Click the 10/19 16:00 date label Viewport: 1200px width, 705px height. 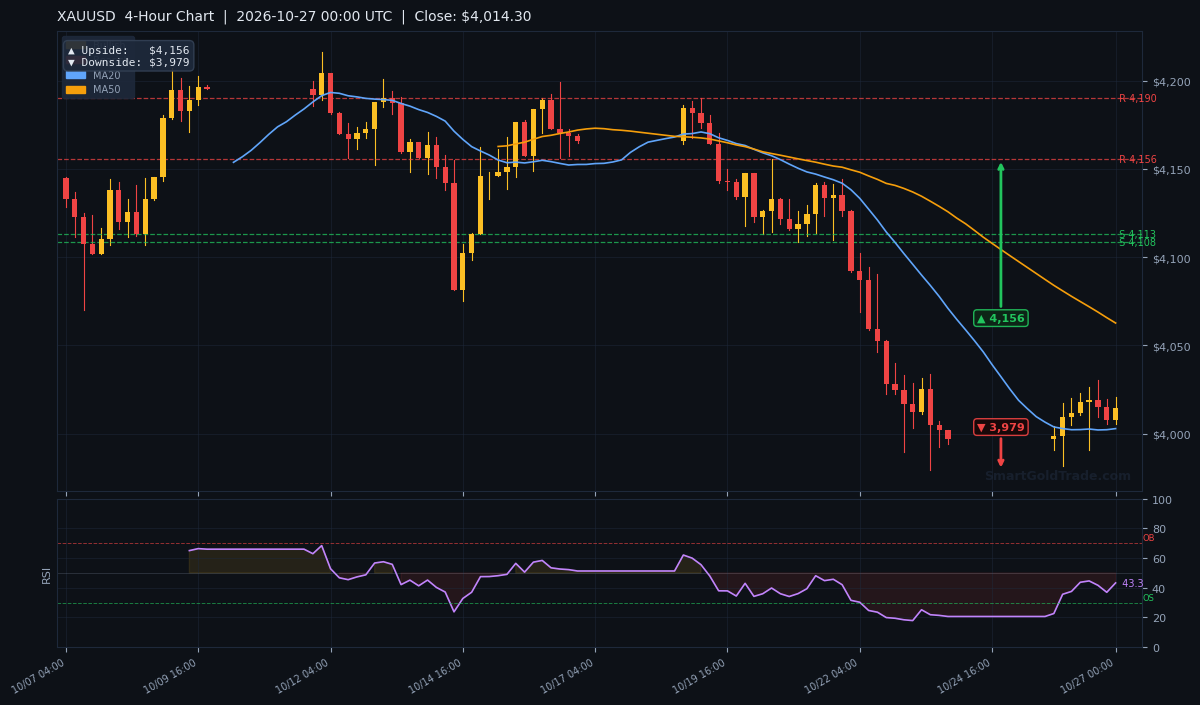(701, 676)
